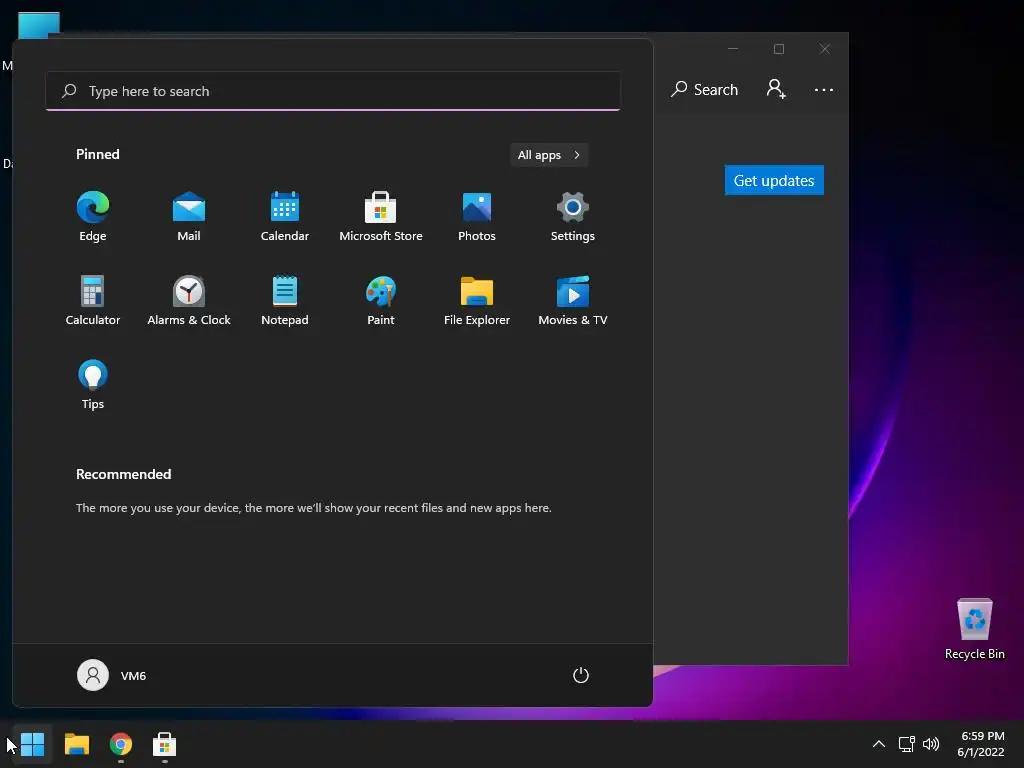Screen dimensions: 1024x768
Task: Launch the Mail app from Pinned
Action: [189, 217]
